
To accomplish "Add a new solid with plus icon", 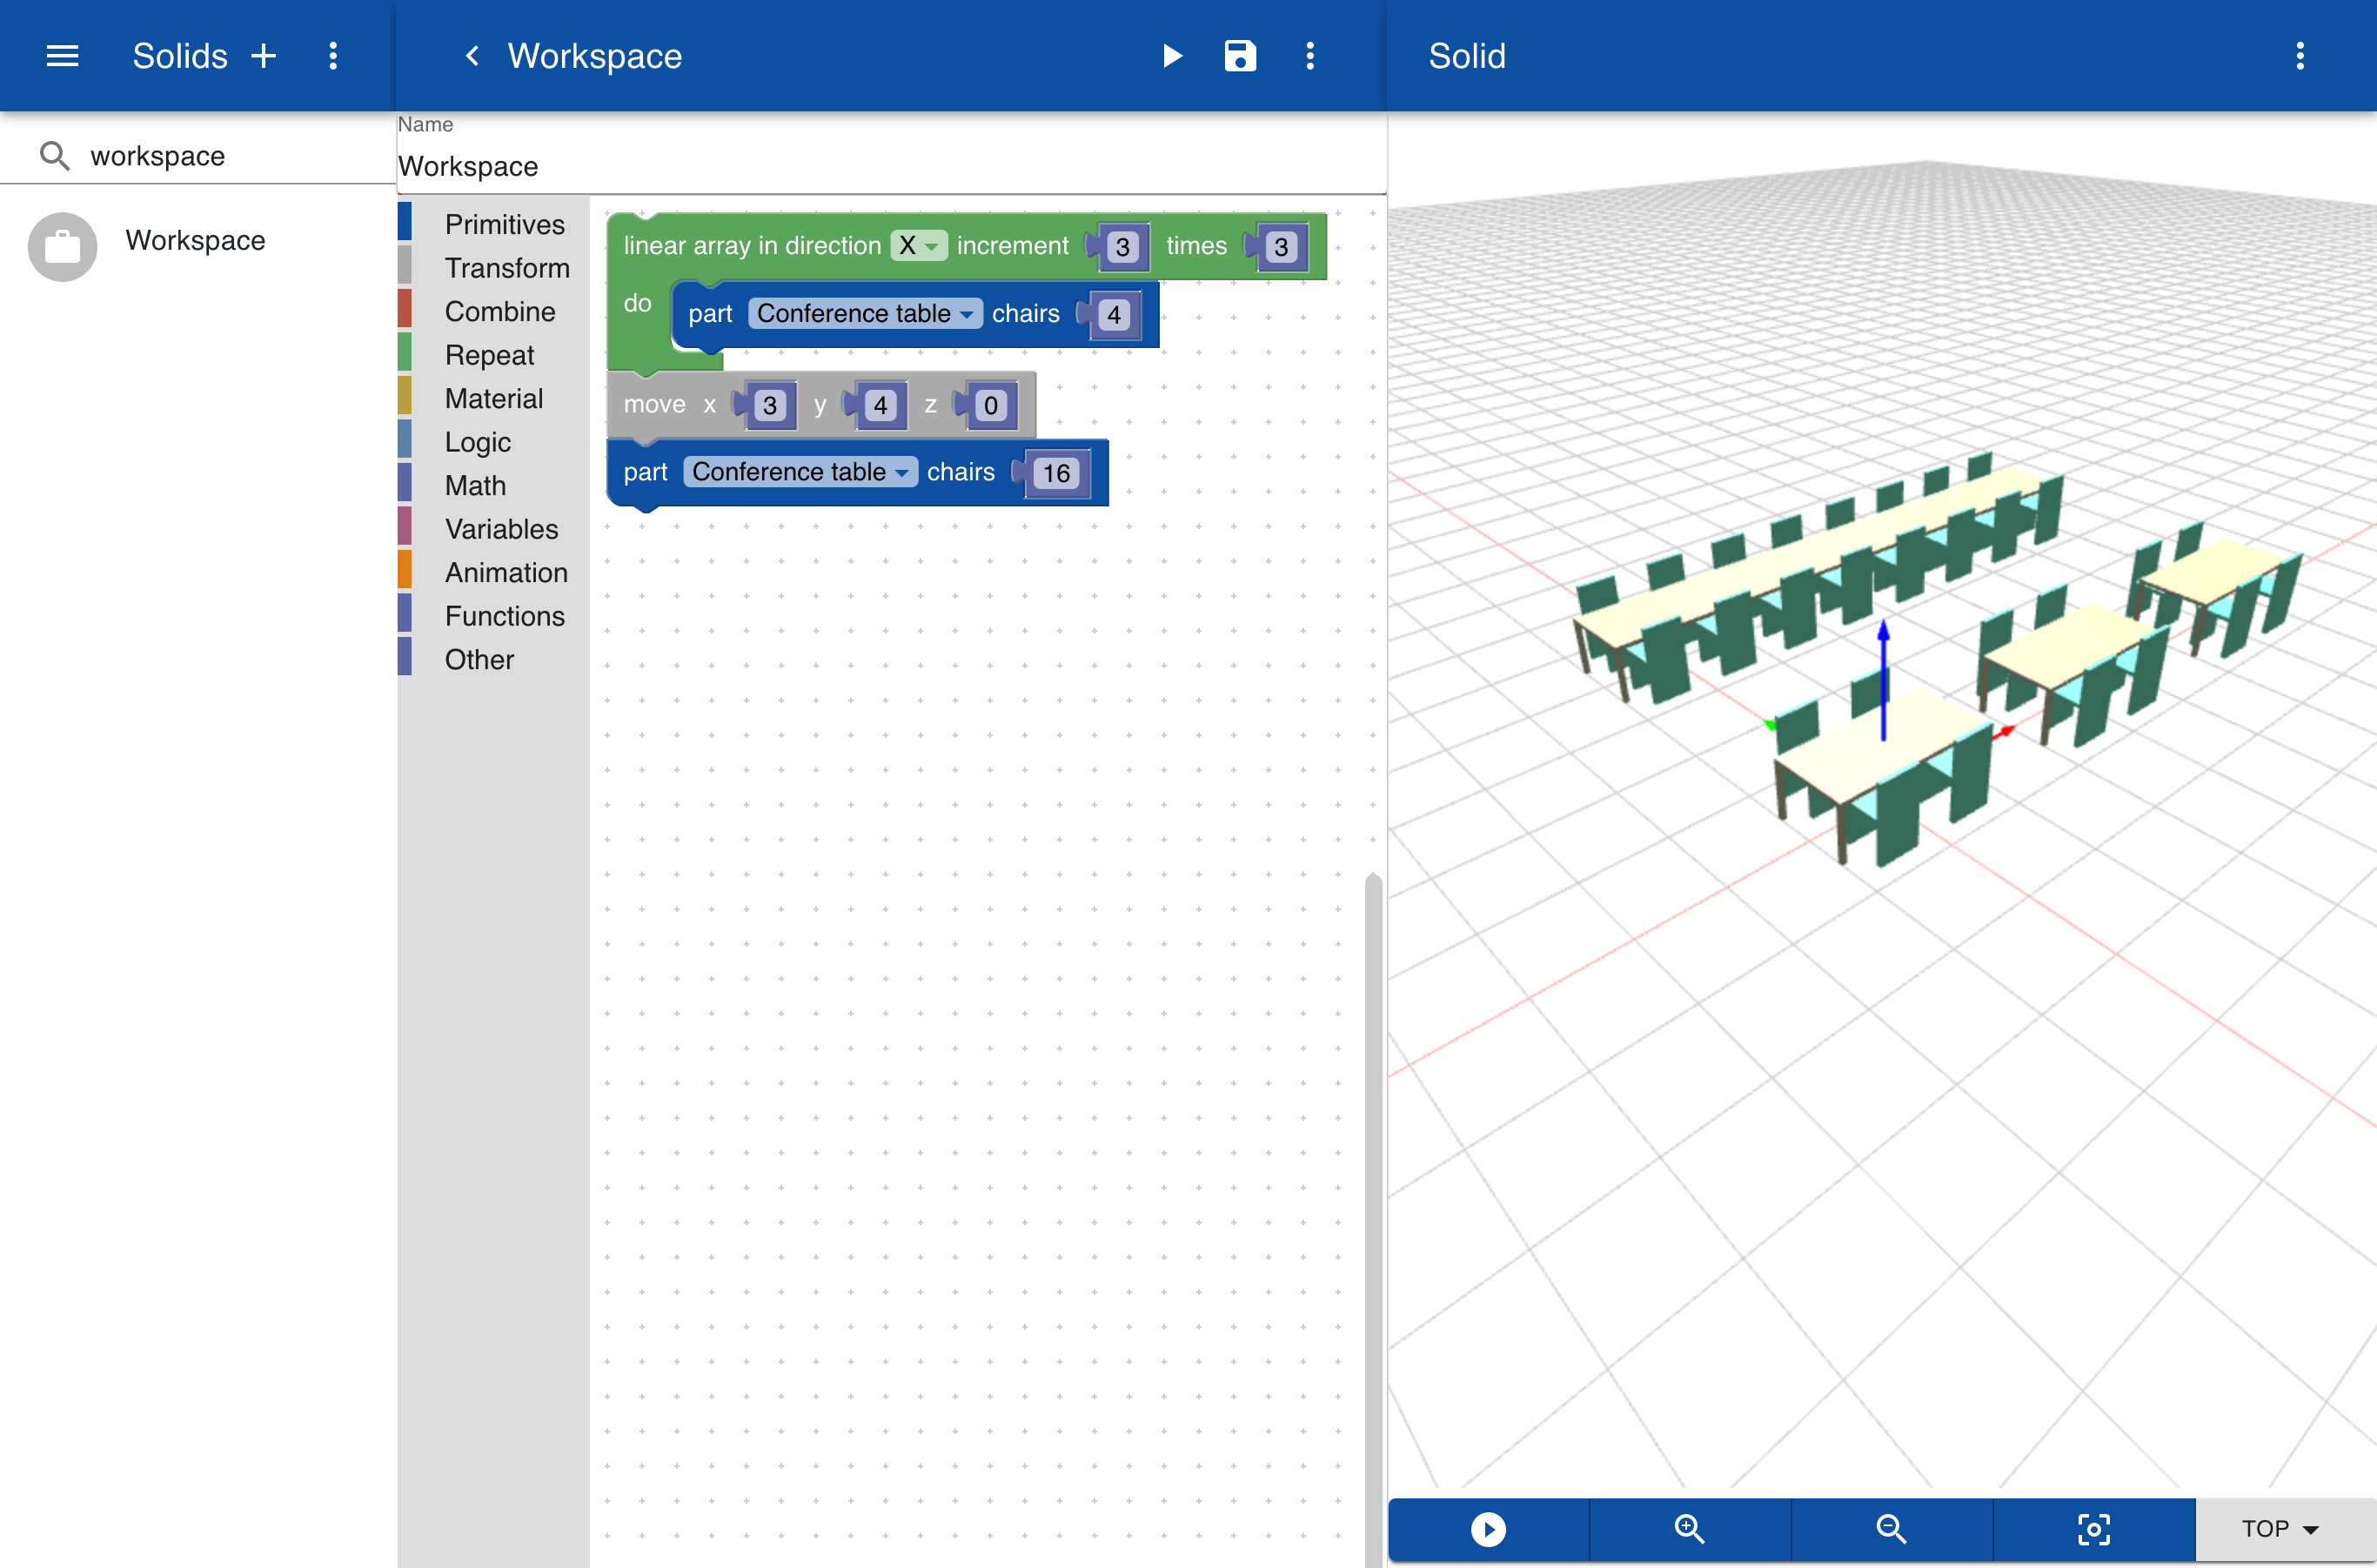I will (264, 56).
